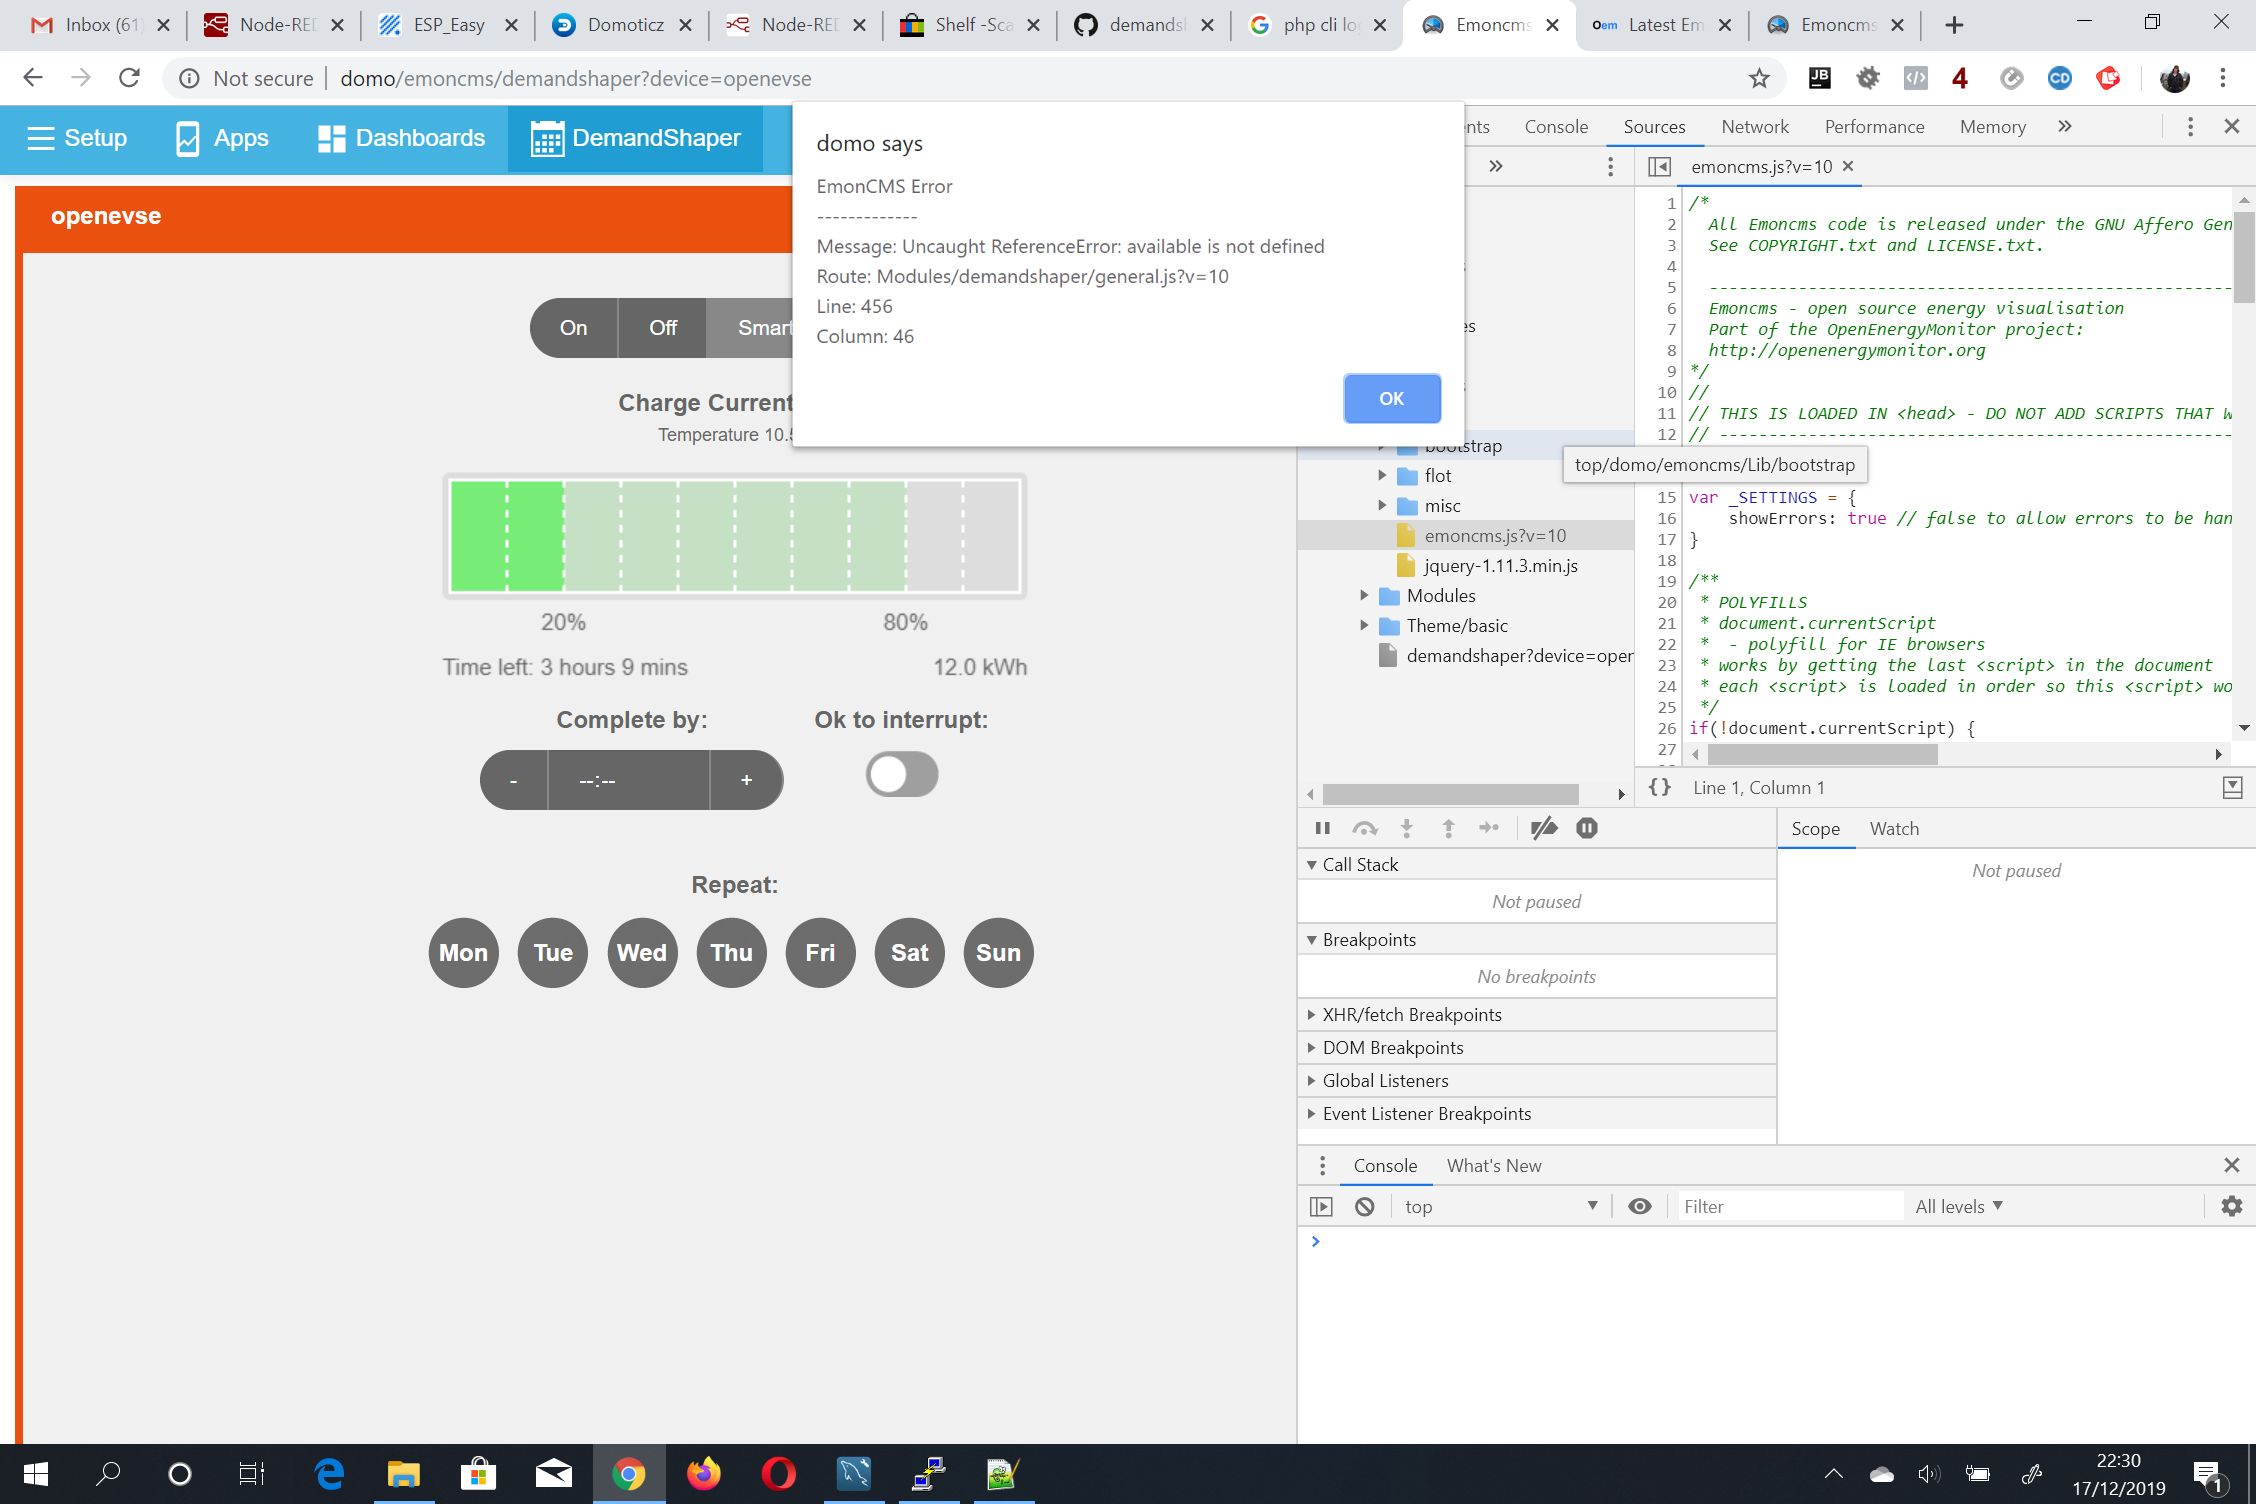Toggle Mon repeat day
Screen dimensions: 2256x1504
point(464,952)
